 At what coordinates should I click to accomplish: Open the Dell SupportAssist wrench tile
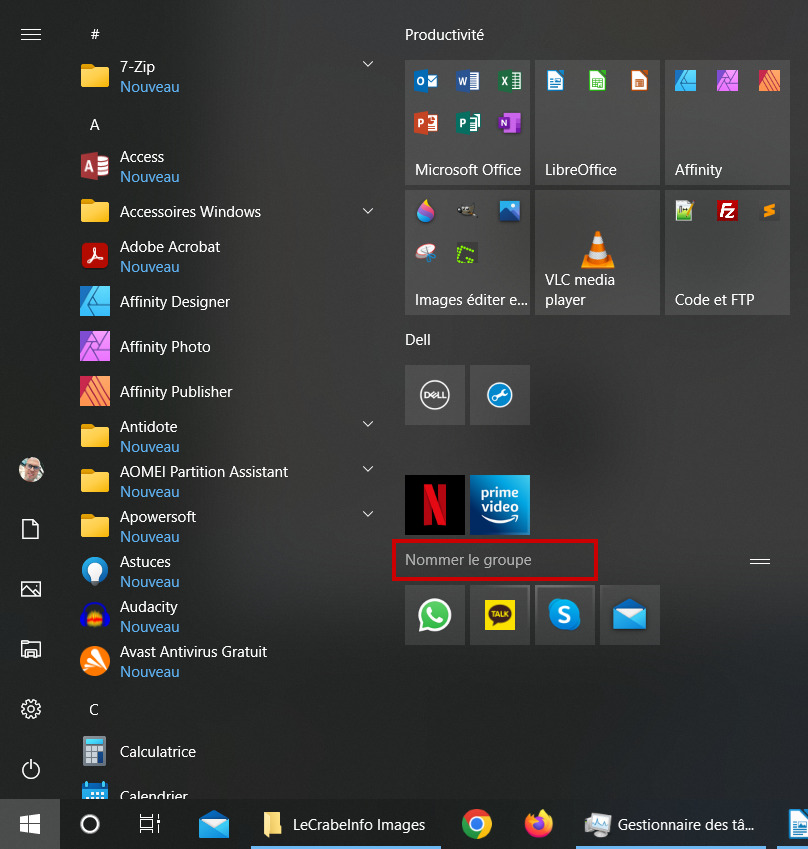(x=499, y=395)
